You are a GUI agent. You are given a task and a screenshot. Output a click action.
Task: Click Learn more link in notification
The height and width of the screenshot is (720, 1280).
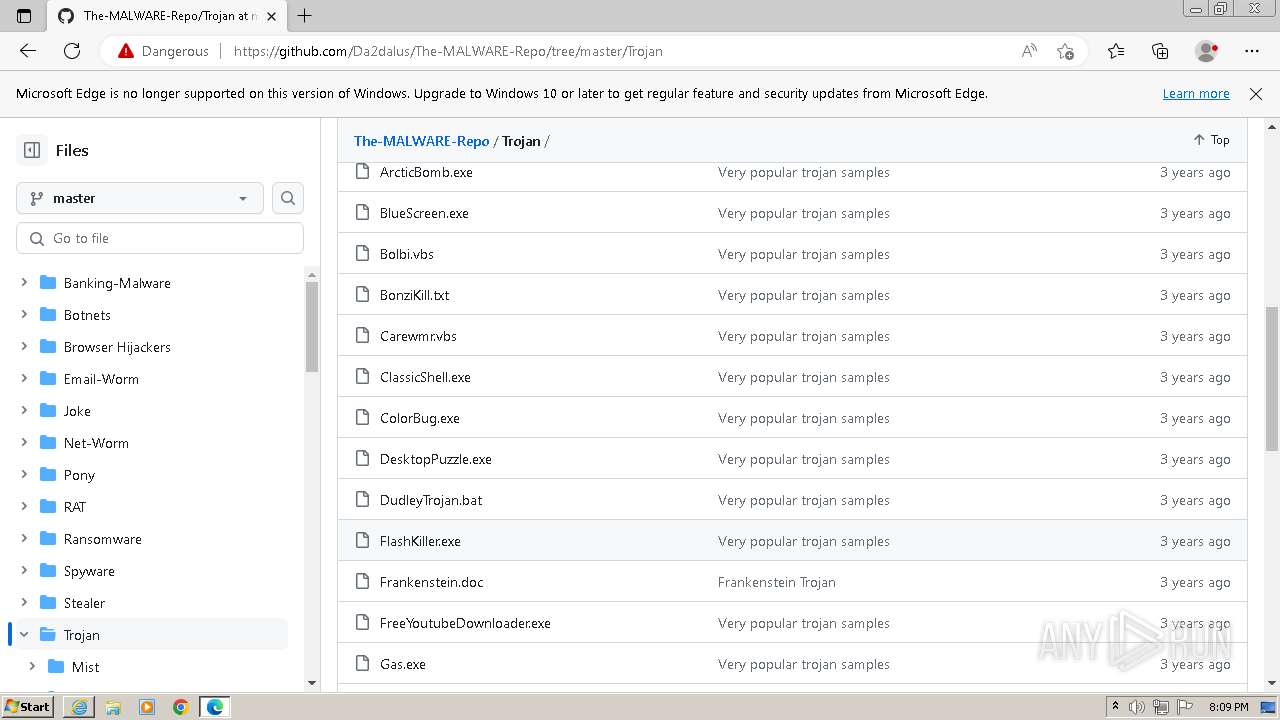(x=1196, y=93)
